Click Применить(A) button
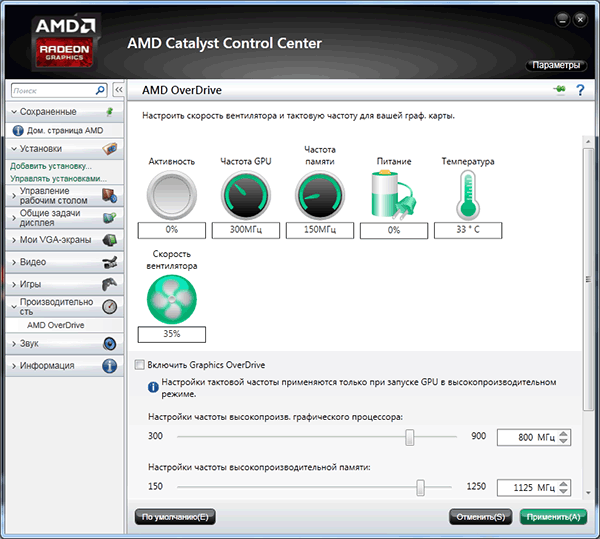The image size is (600, 539). (553, 517)
